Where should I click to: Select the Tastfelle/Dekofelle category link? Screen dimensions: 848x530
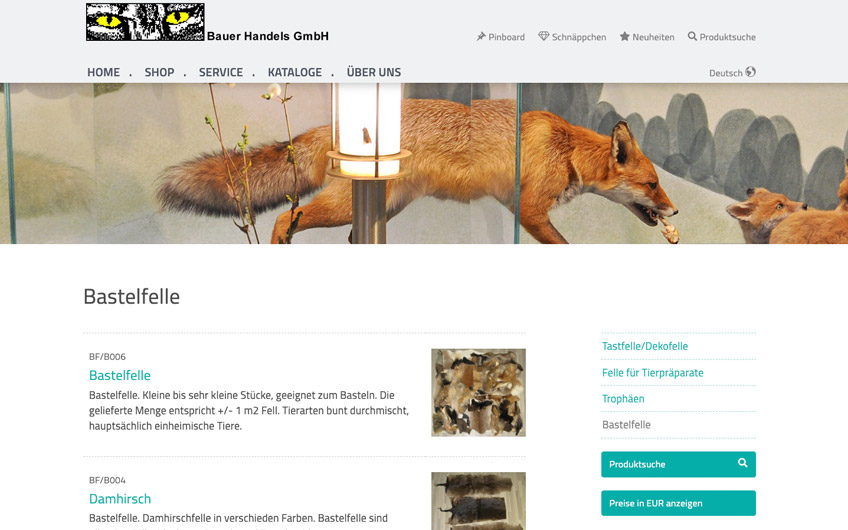(645, 346)
